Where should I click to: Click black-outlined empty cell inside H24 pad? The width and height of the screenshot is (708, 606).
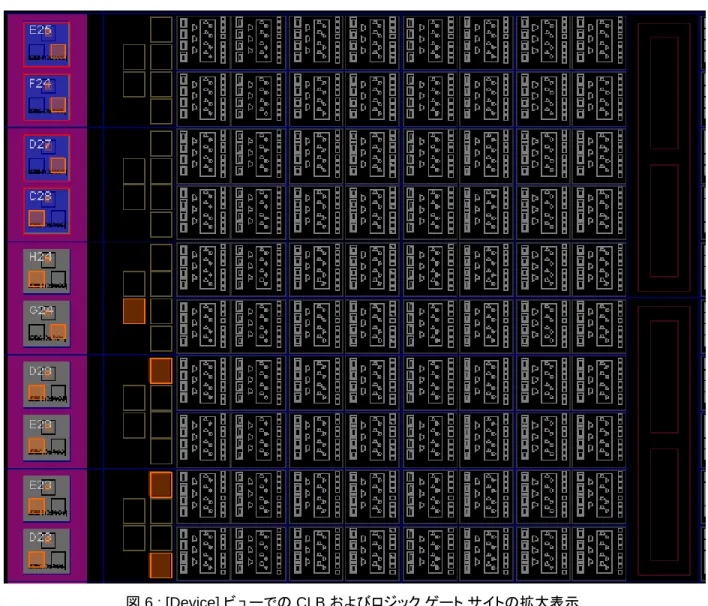[x=58, y=279]
